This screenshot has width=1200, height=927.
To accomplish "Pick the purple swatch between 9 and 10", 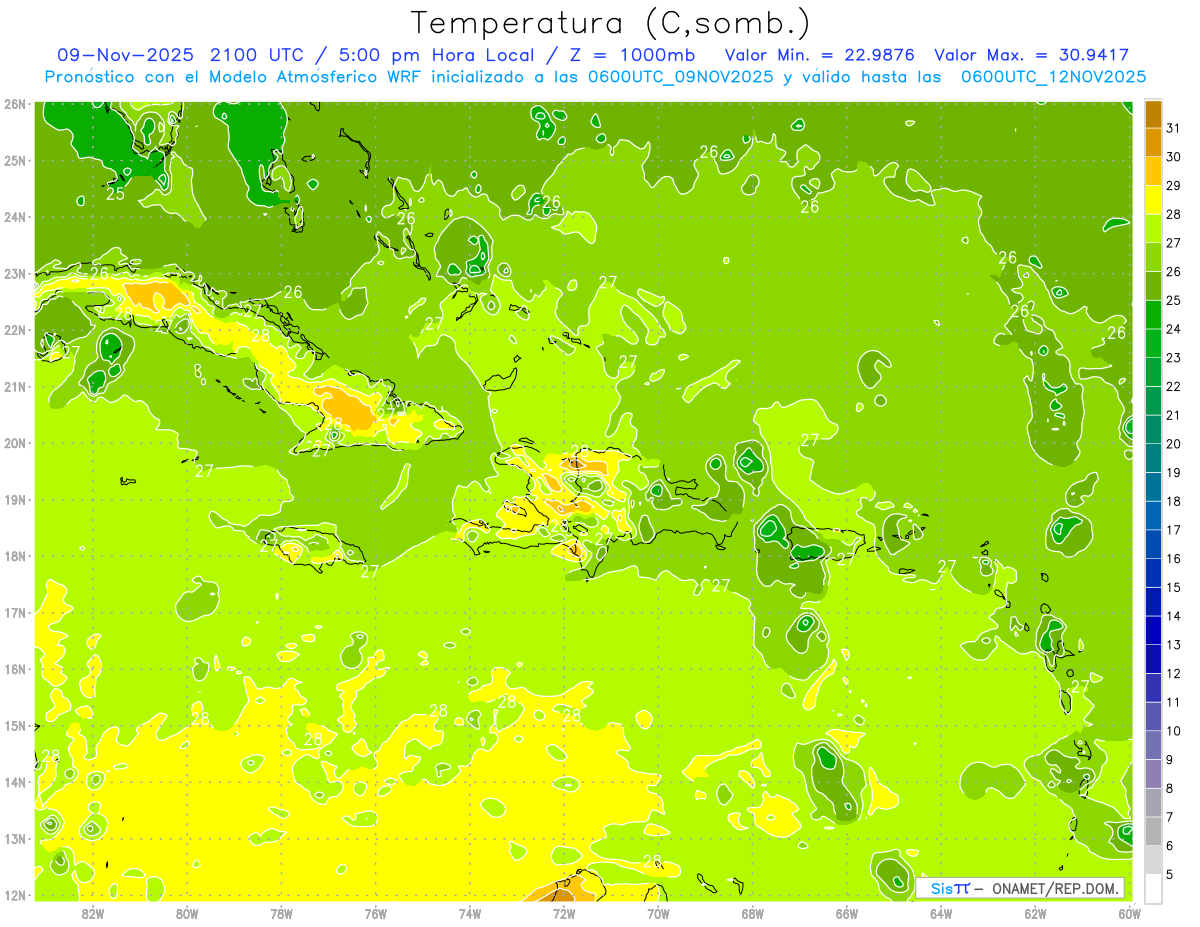I will click(1153, 745).
